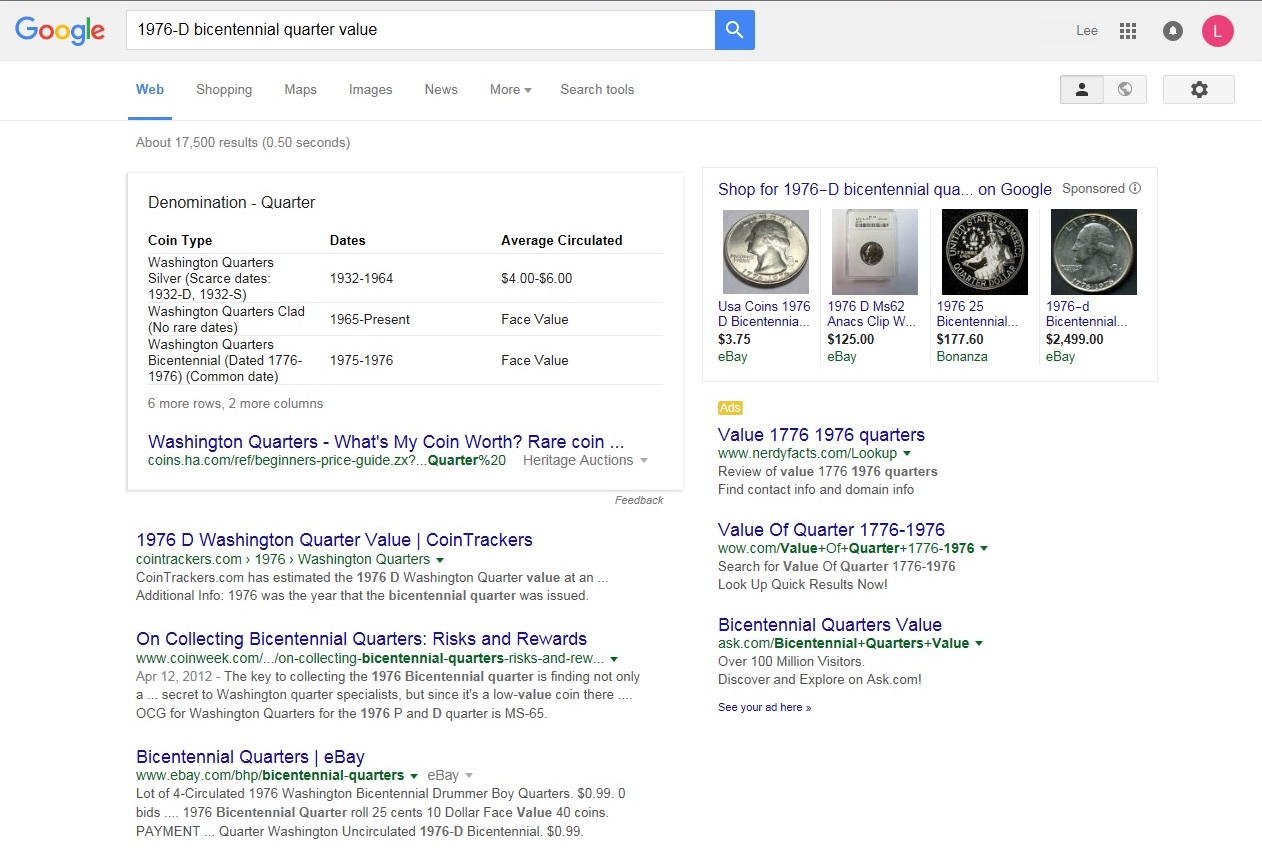Open the $125.00 slabbed coin image
This screenshot has height=861, width=1262.
click(875, 251)
